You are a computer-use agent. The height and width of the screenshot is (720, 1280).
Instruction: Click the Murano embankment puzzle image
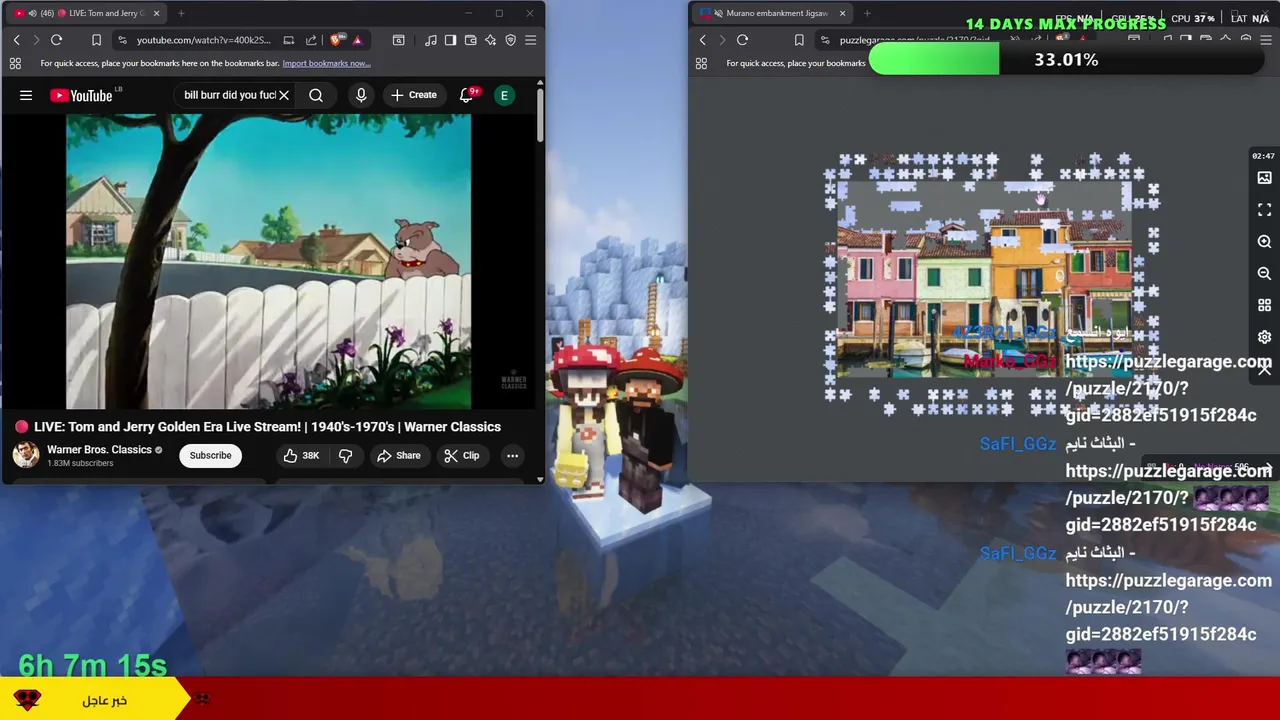tap(985, 280)
